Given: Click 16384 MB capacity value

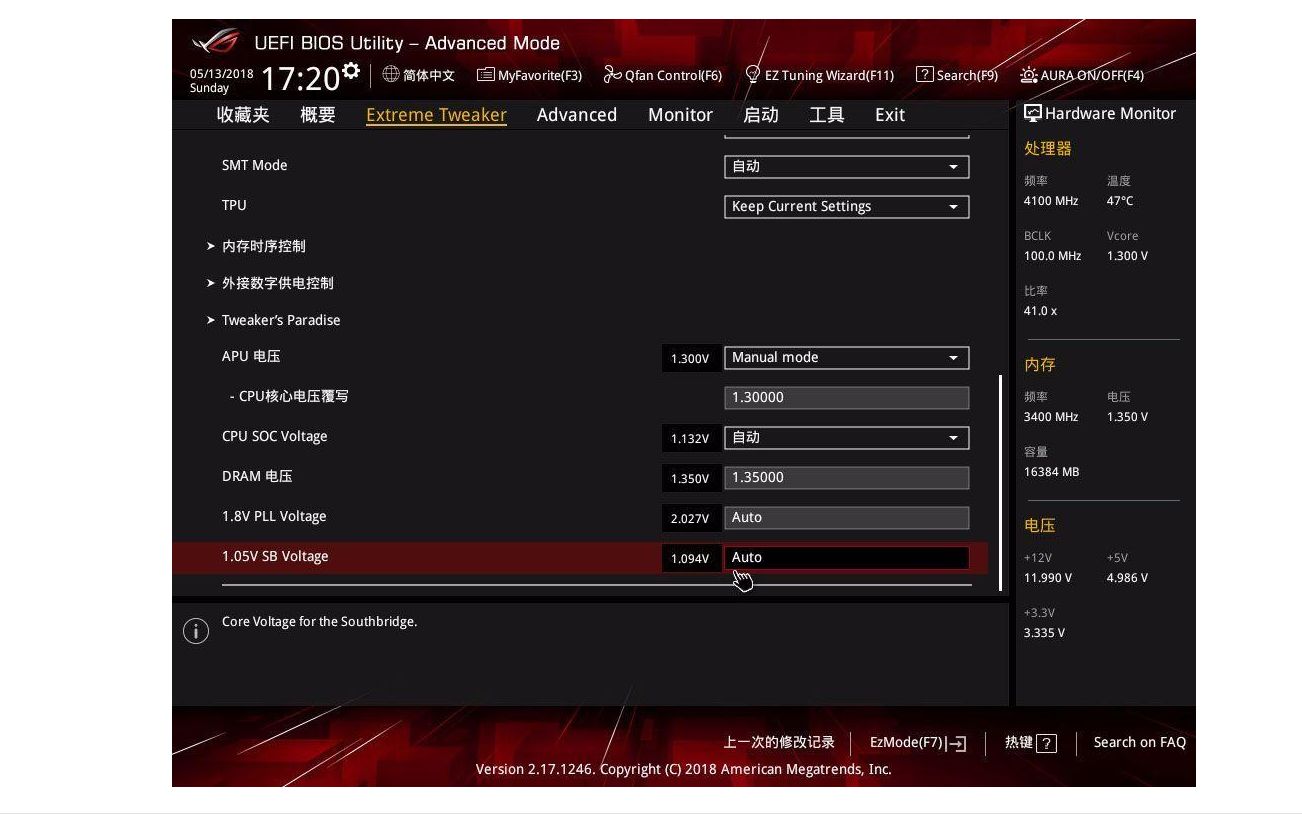Looking at the screenshot, I should [x=1051, y=472].
